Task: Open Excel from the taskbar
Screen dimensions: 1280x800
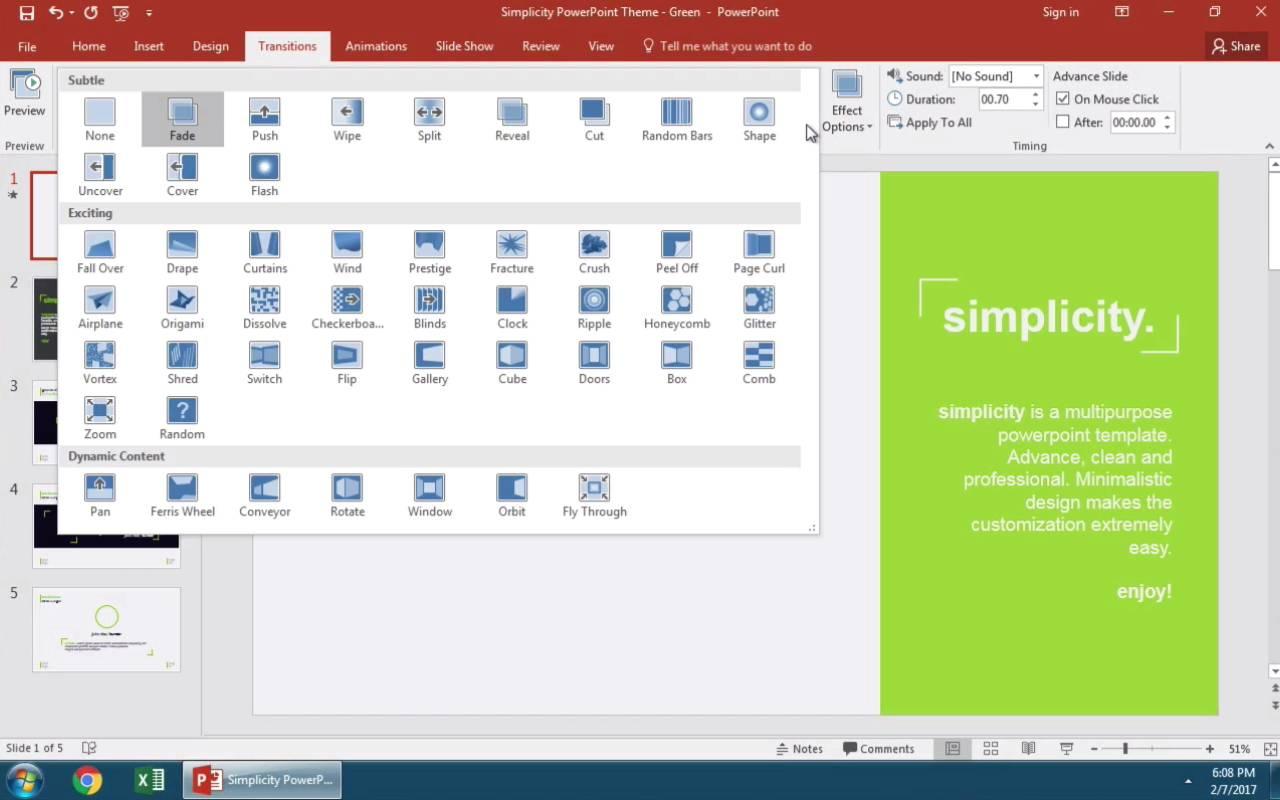Action: pos(150,779)
